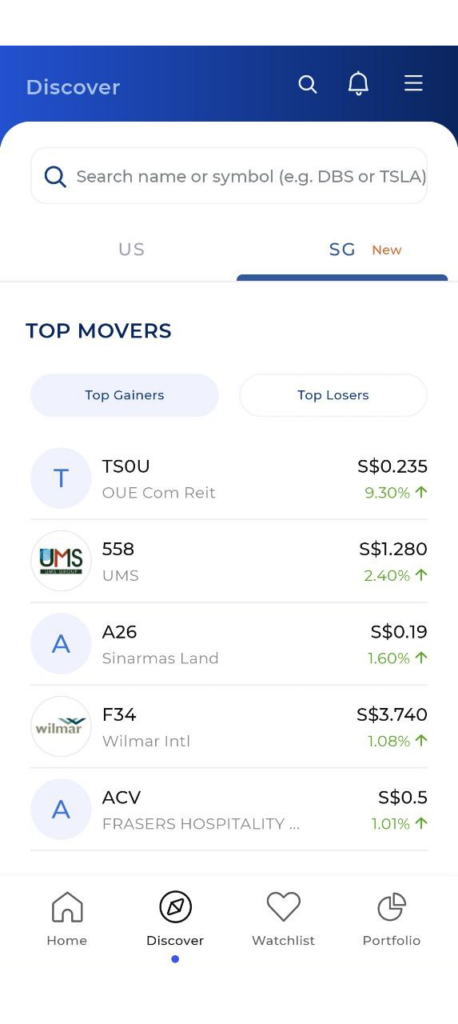Open notifications bell icon
458x1024 pixels.
tap(358, 84)
